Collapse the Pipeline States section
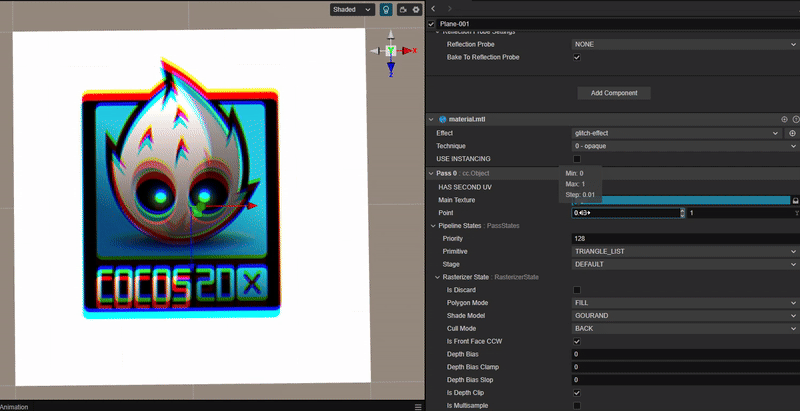Image resolution: width=800 pixels, height=411 pixels. tap(433, 225)
